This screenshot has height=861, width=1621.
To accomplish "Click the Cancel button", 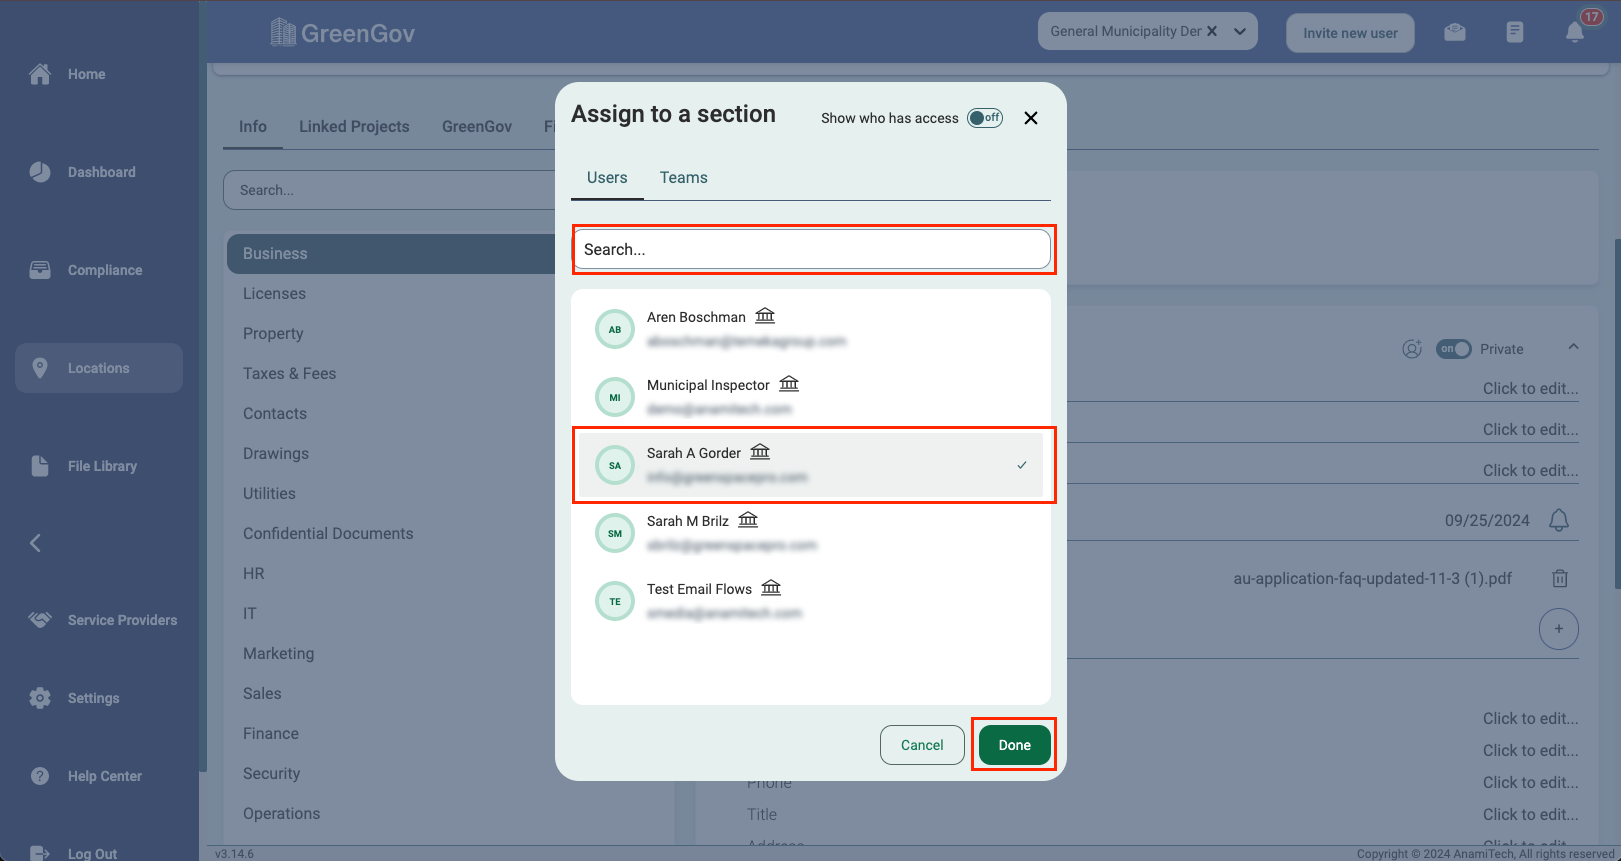I will (x=921, y=745).
